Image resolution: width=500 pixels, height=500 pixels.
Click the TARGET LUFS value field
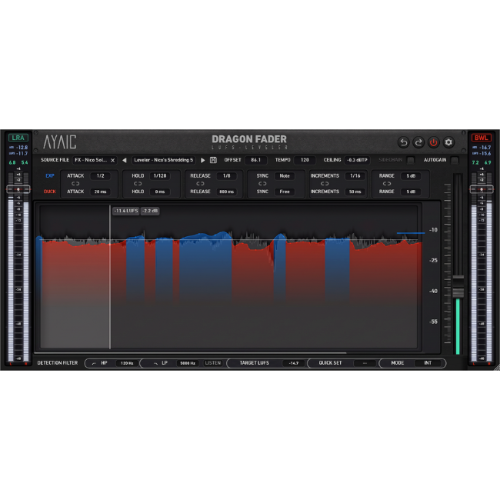[293, 363]
